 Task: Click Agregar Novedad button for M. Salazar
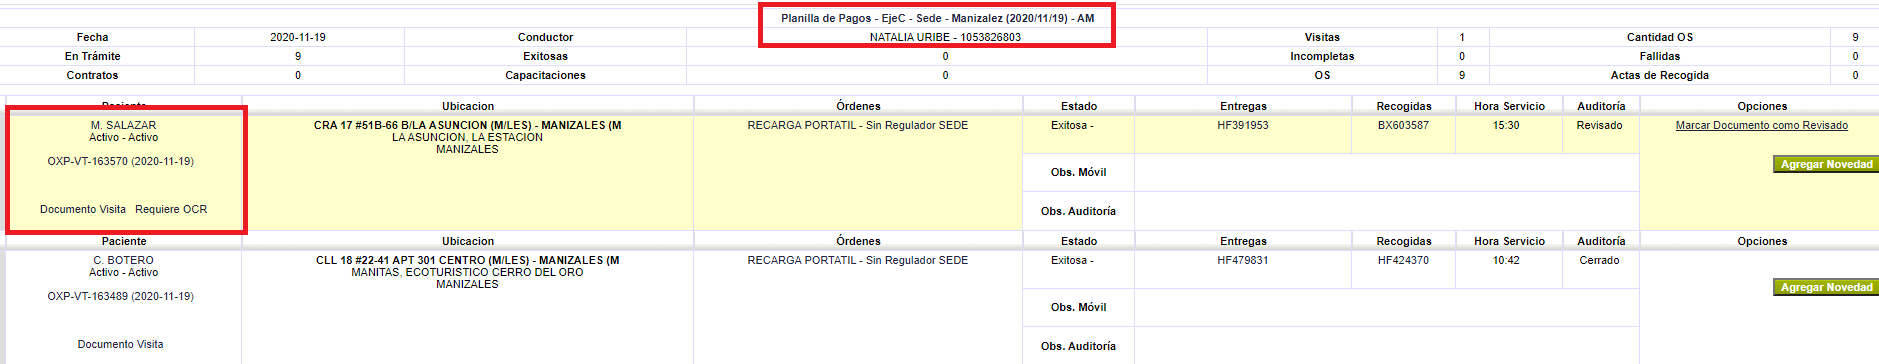[x=1826, y=164]
